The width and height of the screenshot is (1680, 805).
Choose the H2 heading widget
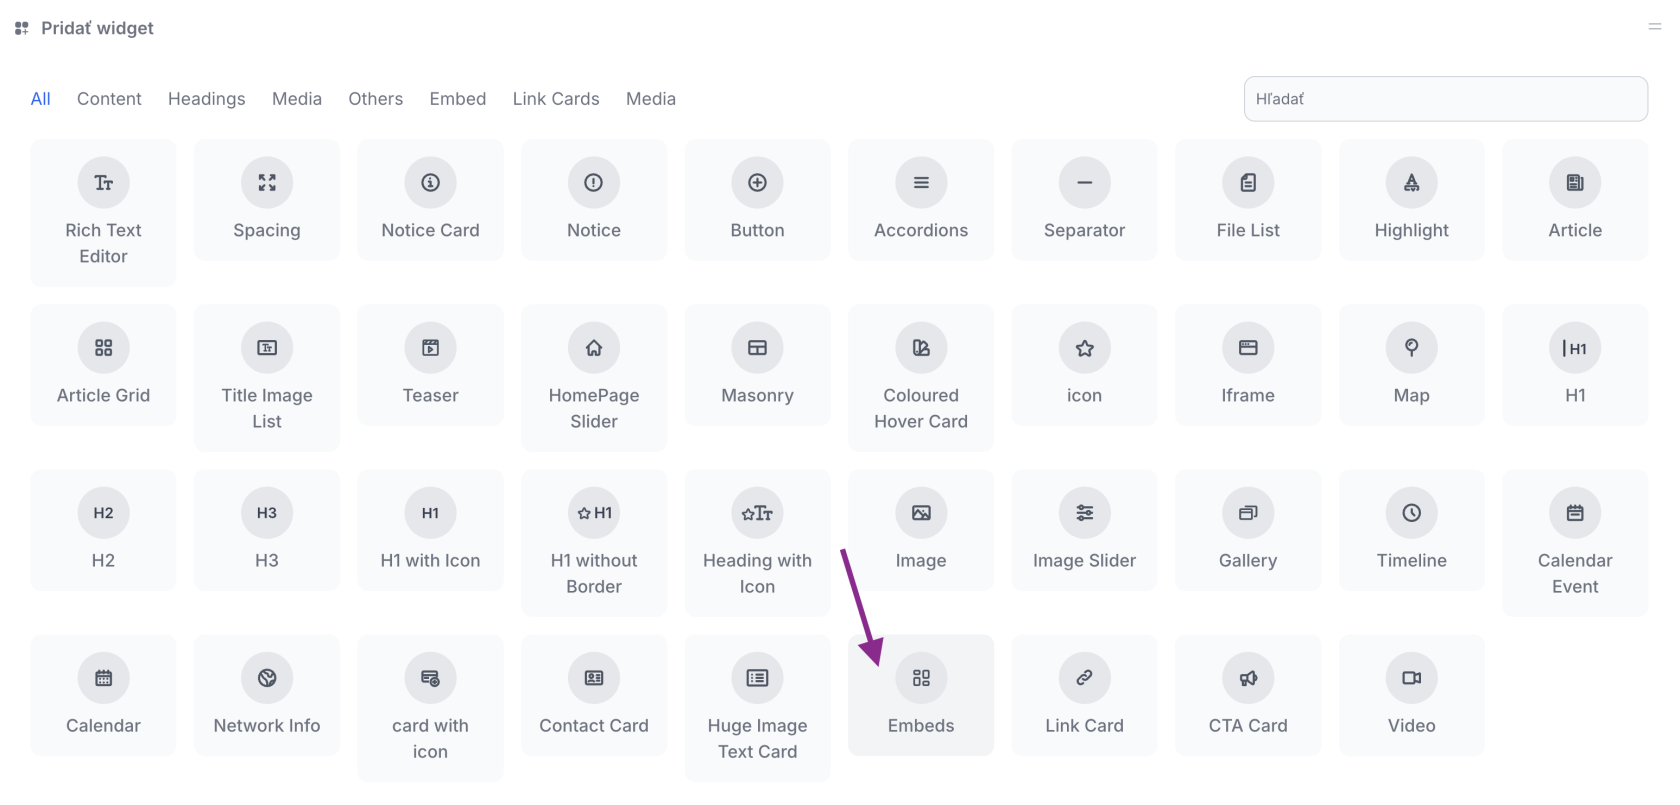pyautogui.click(x=103, y=530)
